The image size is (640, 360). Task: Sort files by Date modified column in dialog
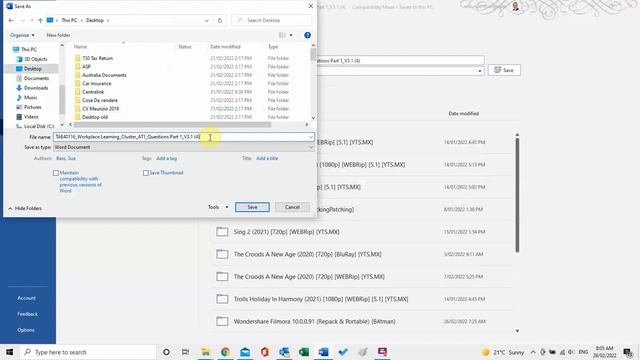coord(225,47)
